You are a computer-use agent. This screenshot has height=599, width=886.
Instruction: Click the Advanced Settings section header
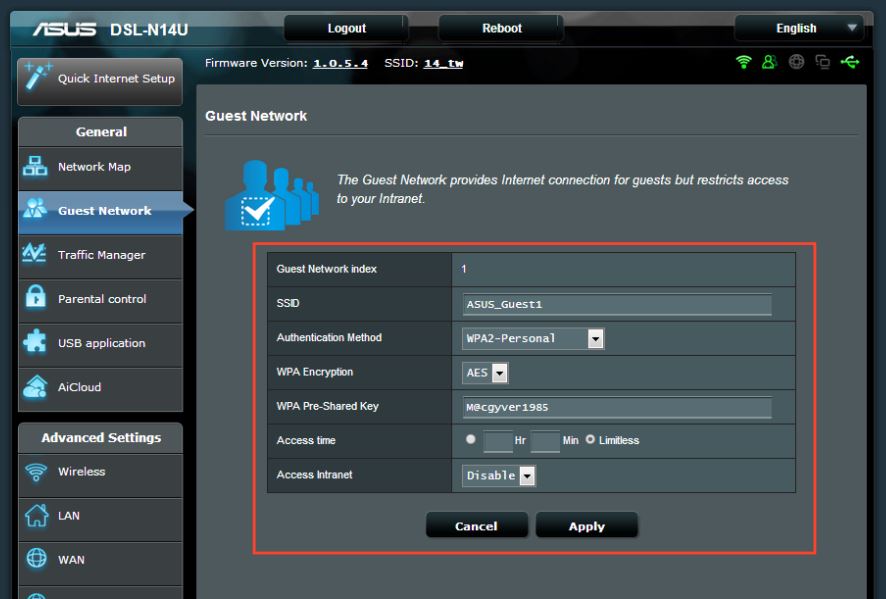pyautogui.click(x=101, y=437)
